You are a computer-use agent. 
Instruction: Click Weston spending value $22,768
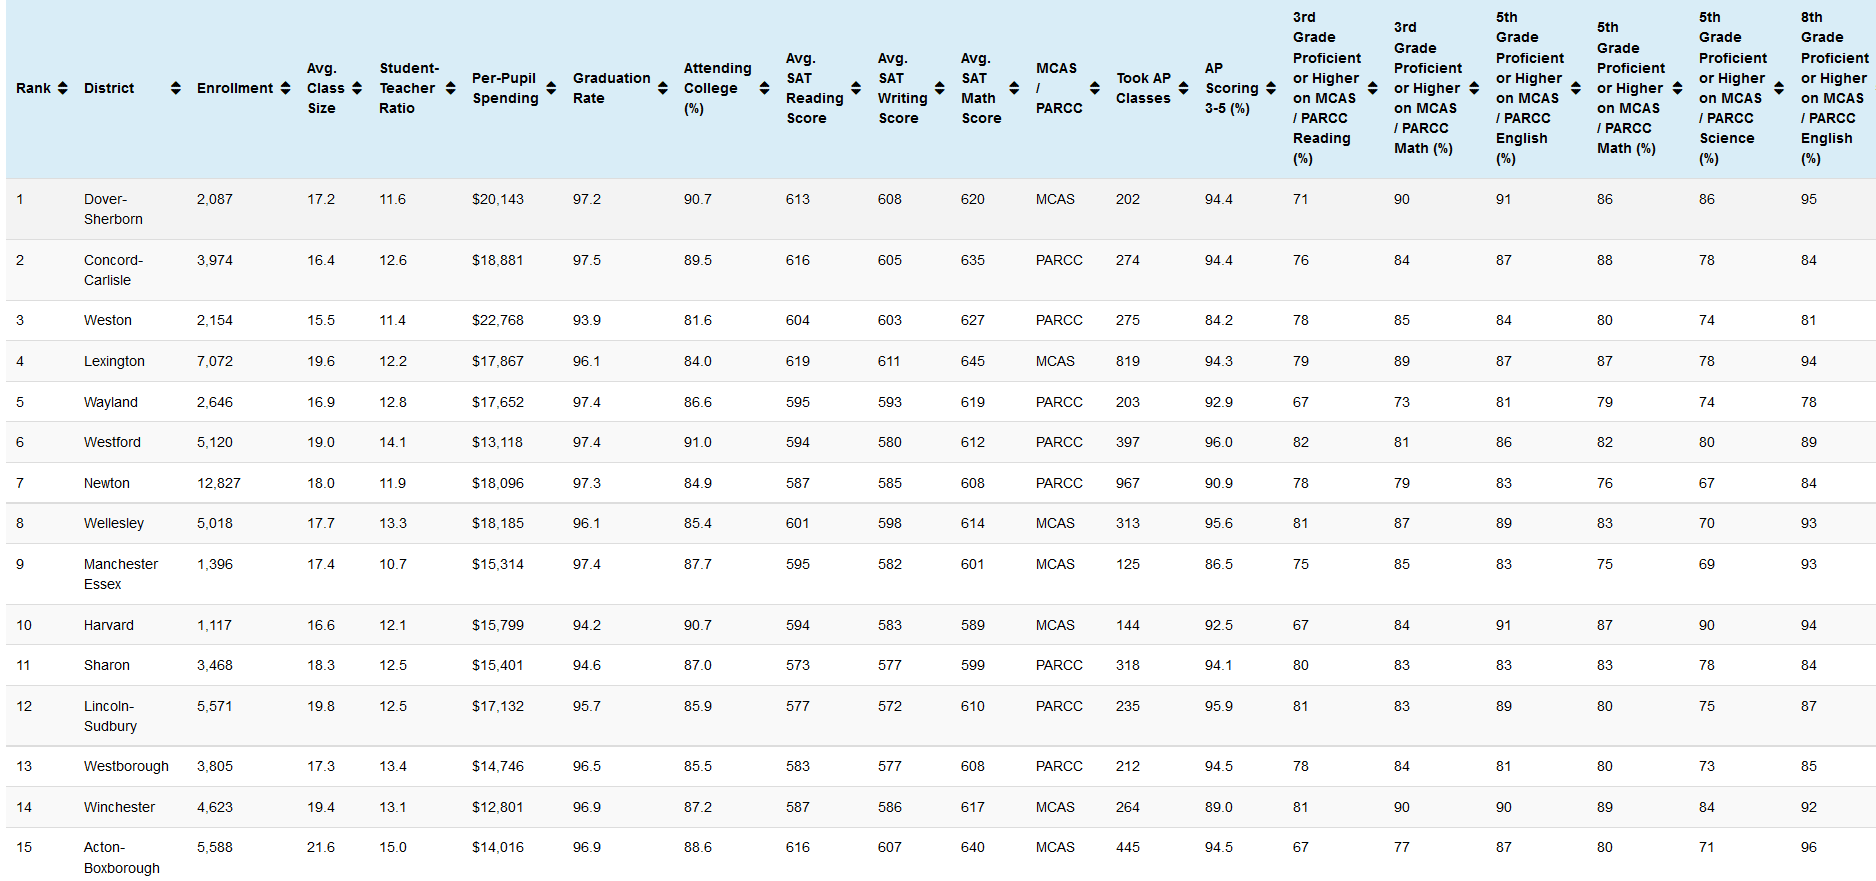click(498, 320)
